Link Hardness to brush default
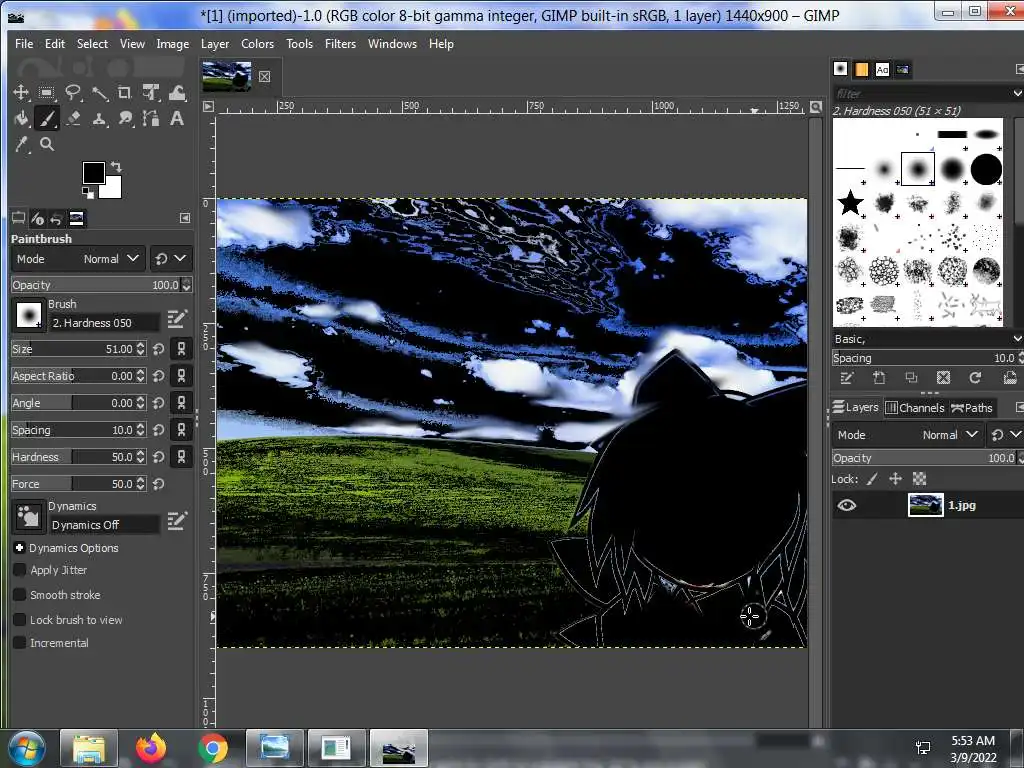 (181, 456)
